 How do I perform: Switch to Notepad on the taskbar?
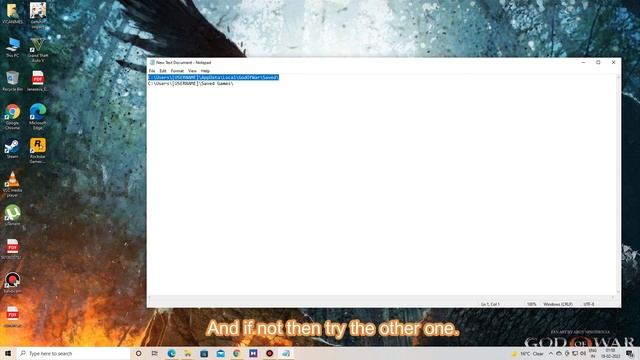click(286, 353)
